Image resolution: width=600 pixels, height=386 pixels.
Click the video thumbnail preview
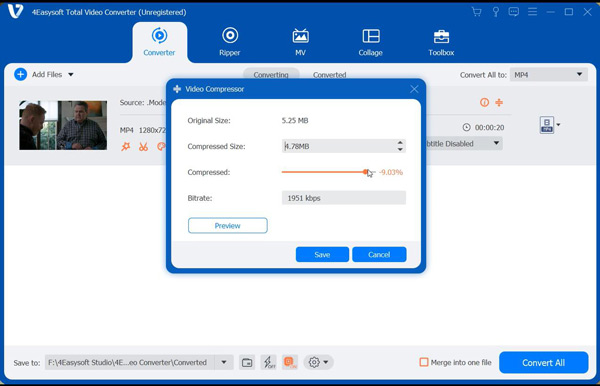point(63,125)
